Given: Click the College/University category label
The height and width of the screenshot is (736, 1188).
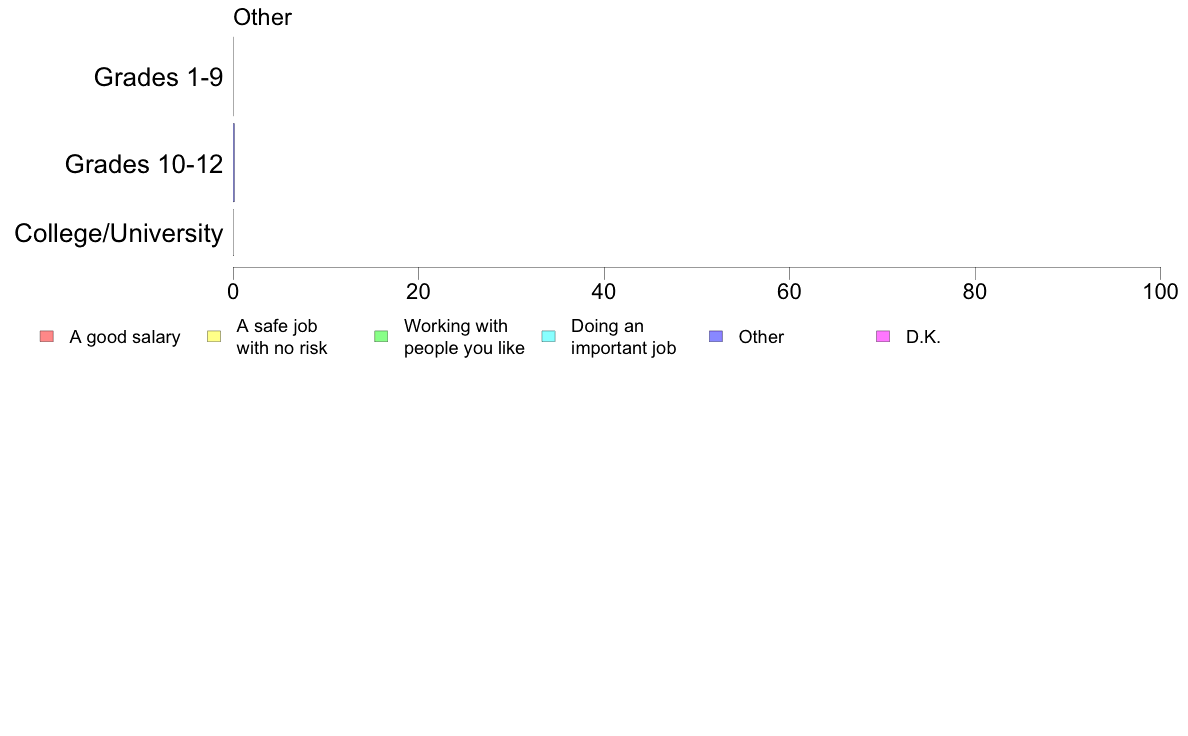Looking at the screenshot, I should click(119, 233).
